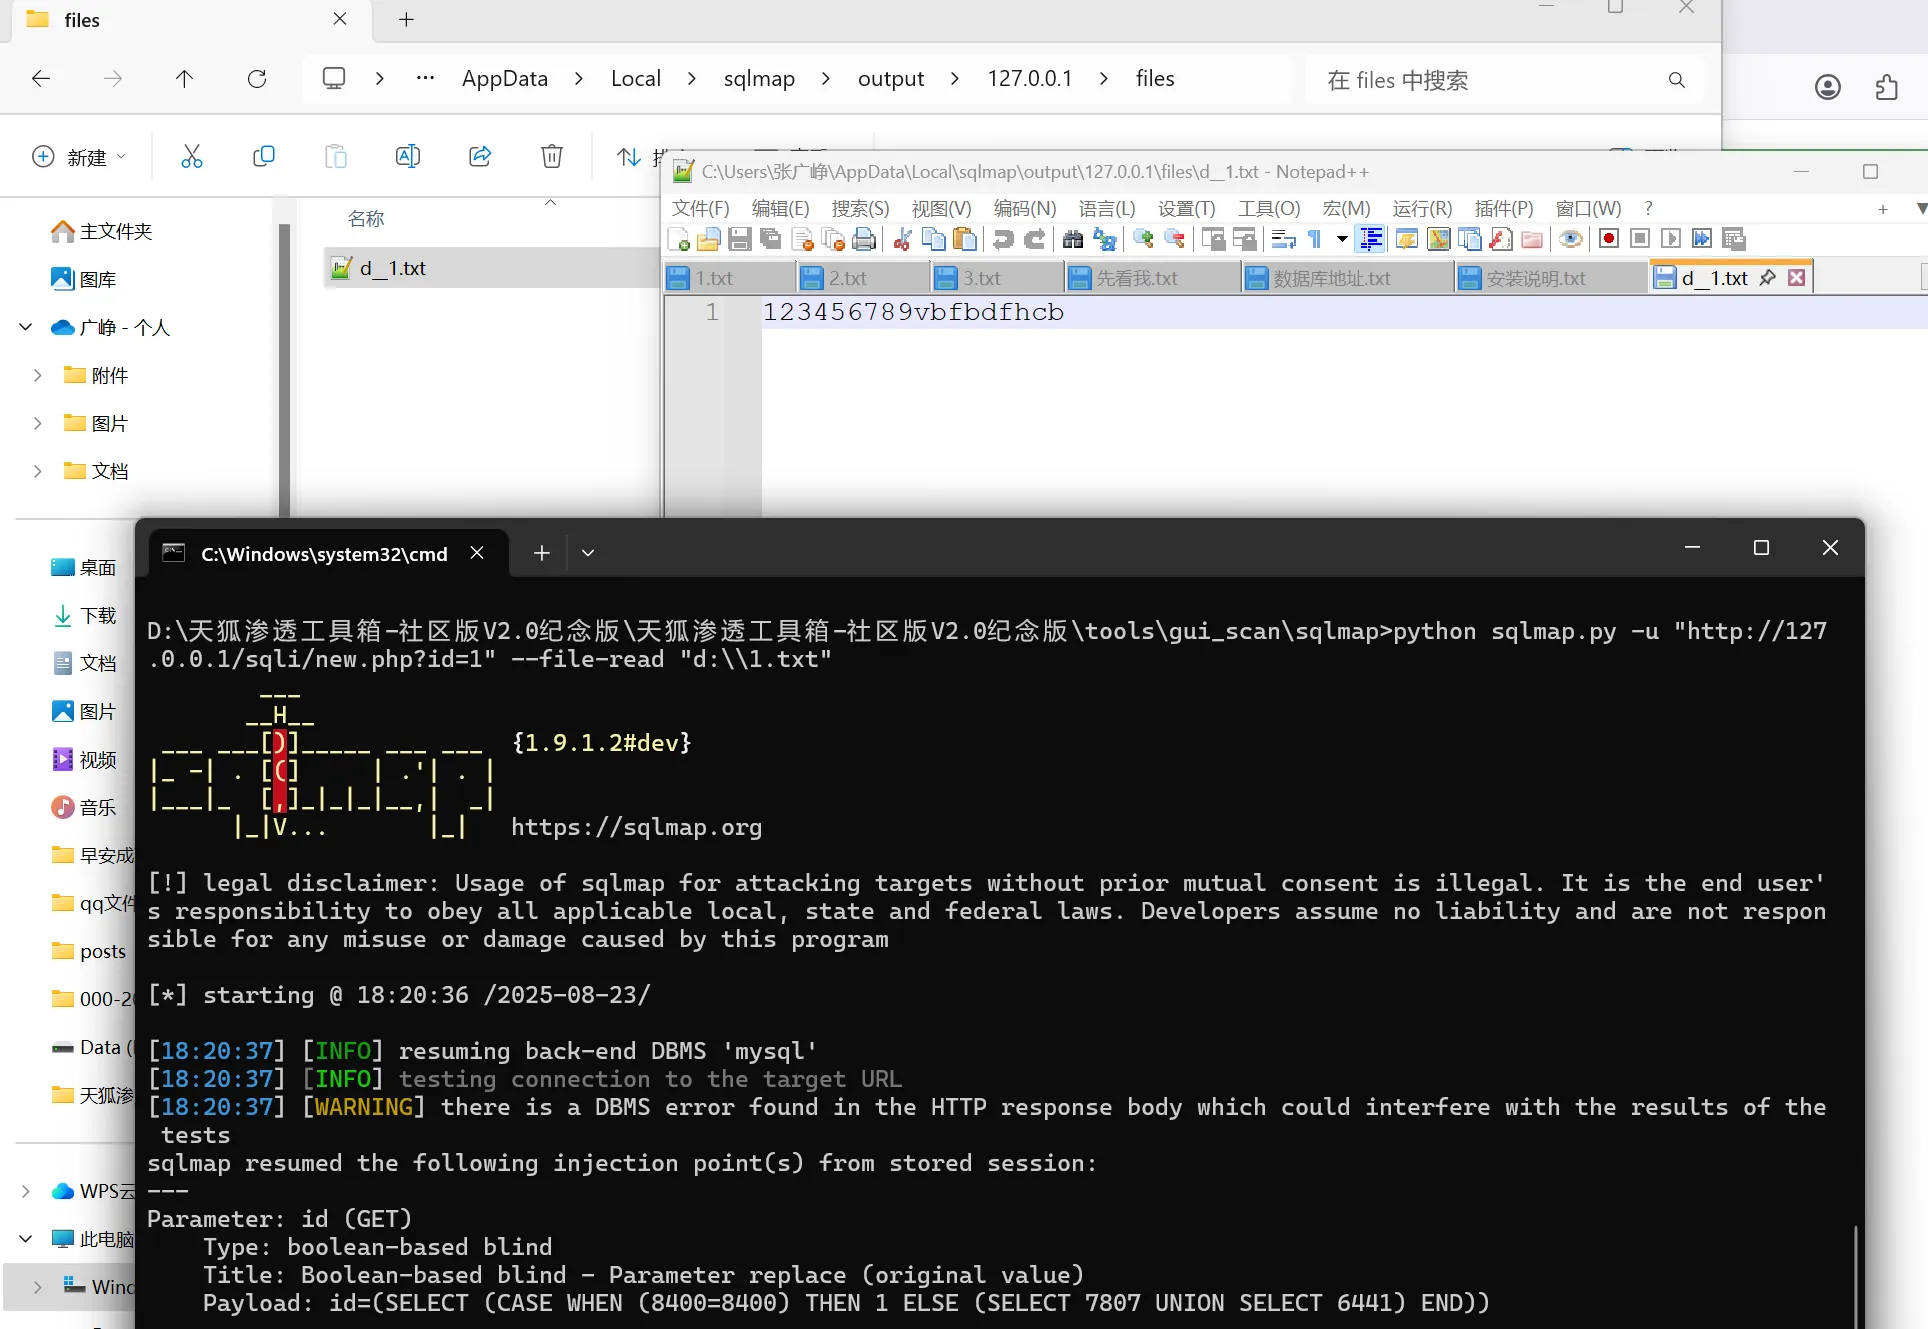Click the Cut scissors icon in Explorer

click(x=191, y=156)
